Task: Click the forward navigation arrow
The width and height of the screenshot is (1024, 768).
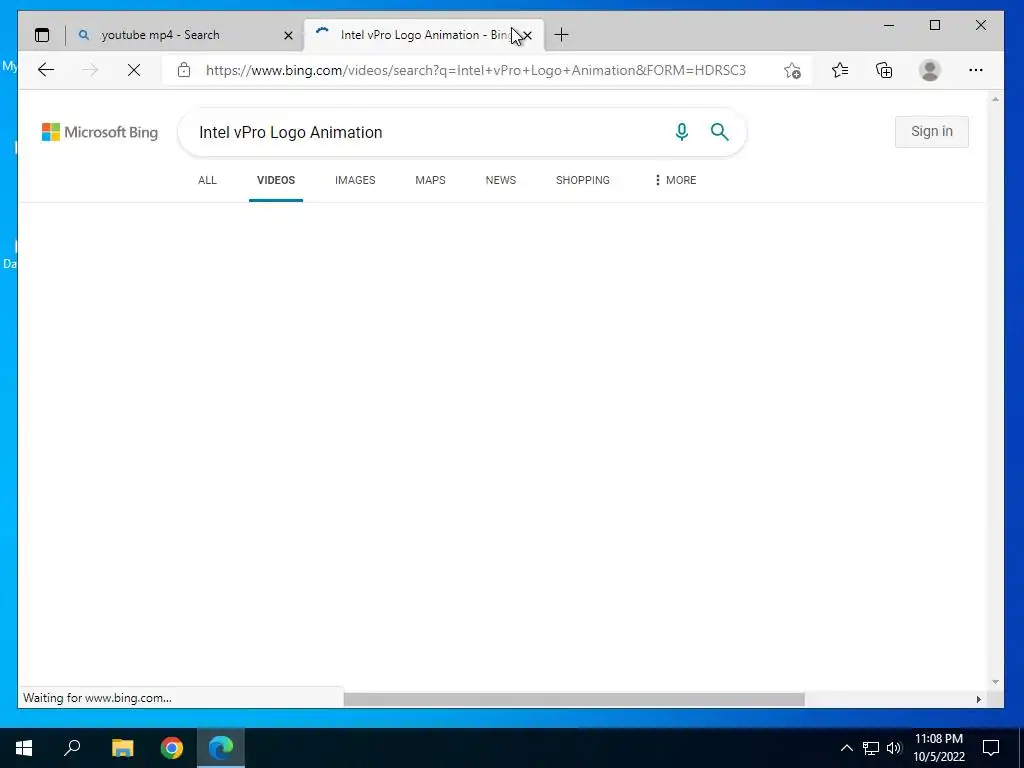Action: point(90,70)
